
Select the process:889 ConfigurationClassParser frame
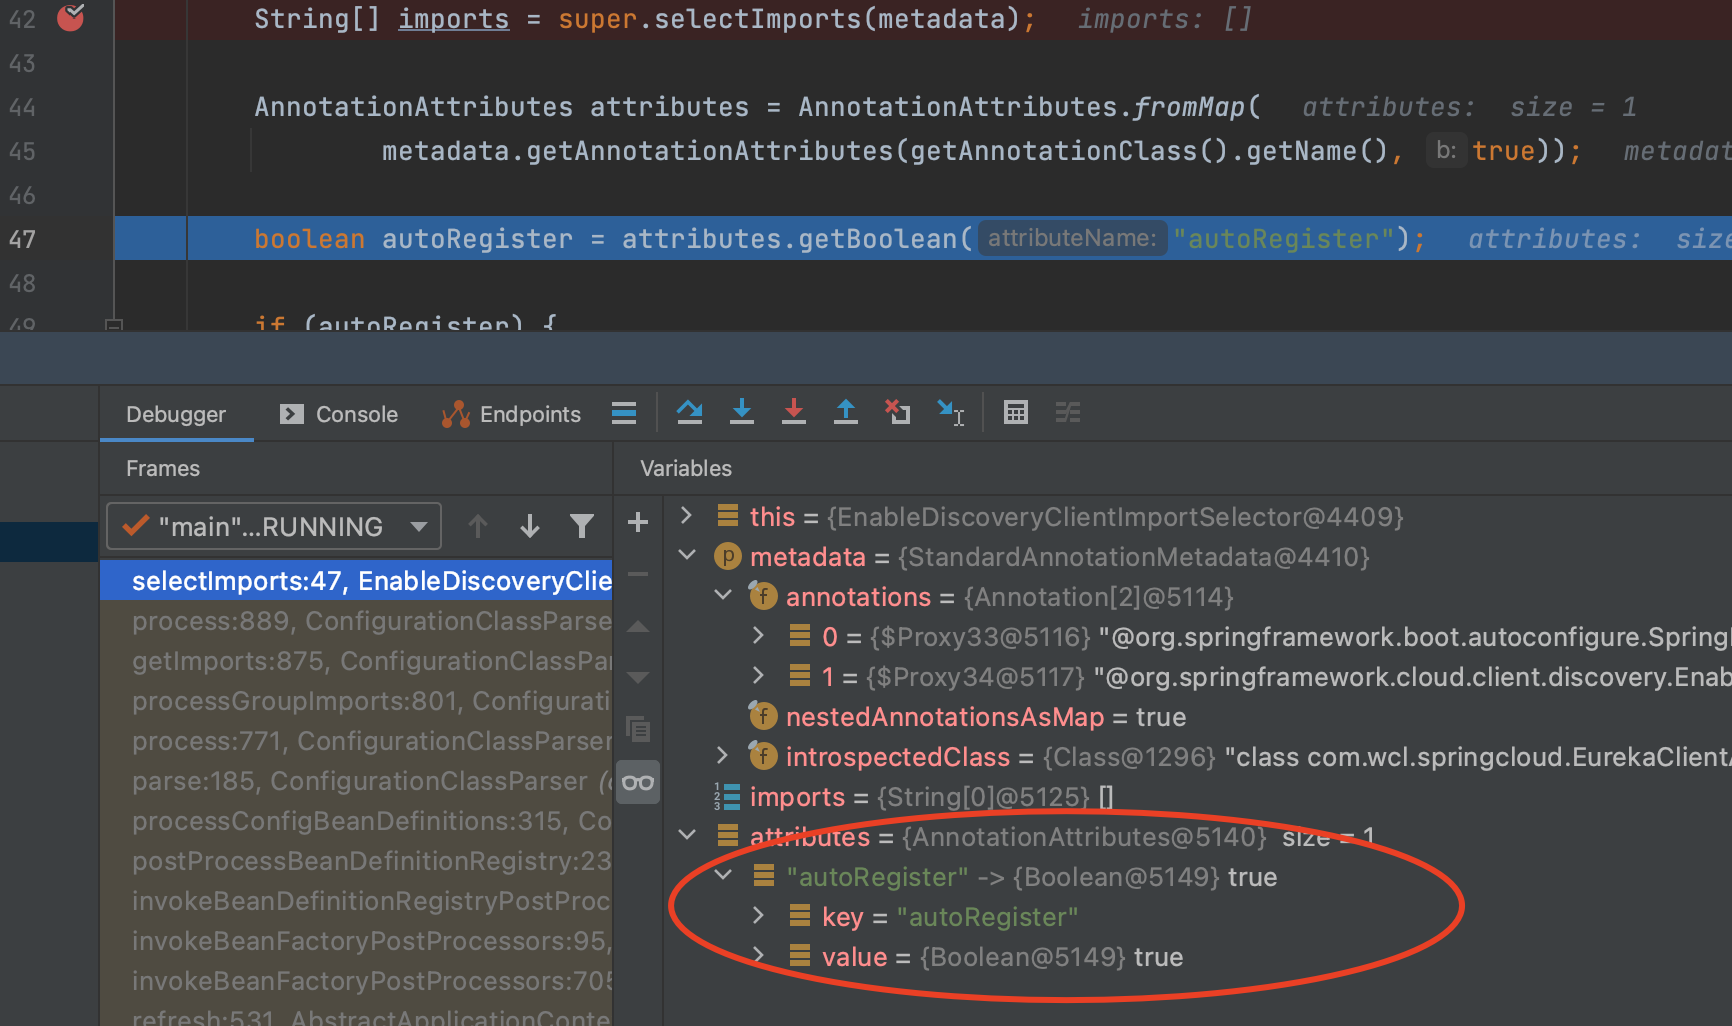click(x=356, y=621)
